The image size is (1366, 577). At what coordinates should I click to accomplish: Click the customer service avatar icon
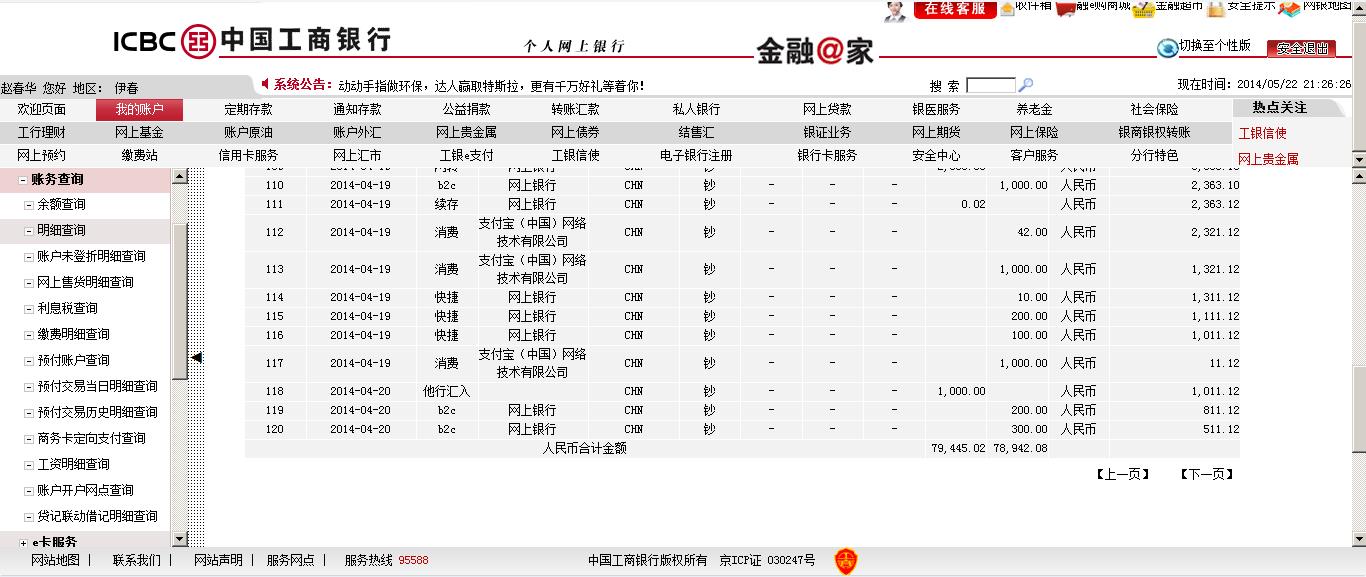click(895, 10)
